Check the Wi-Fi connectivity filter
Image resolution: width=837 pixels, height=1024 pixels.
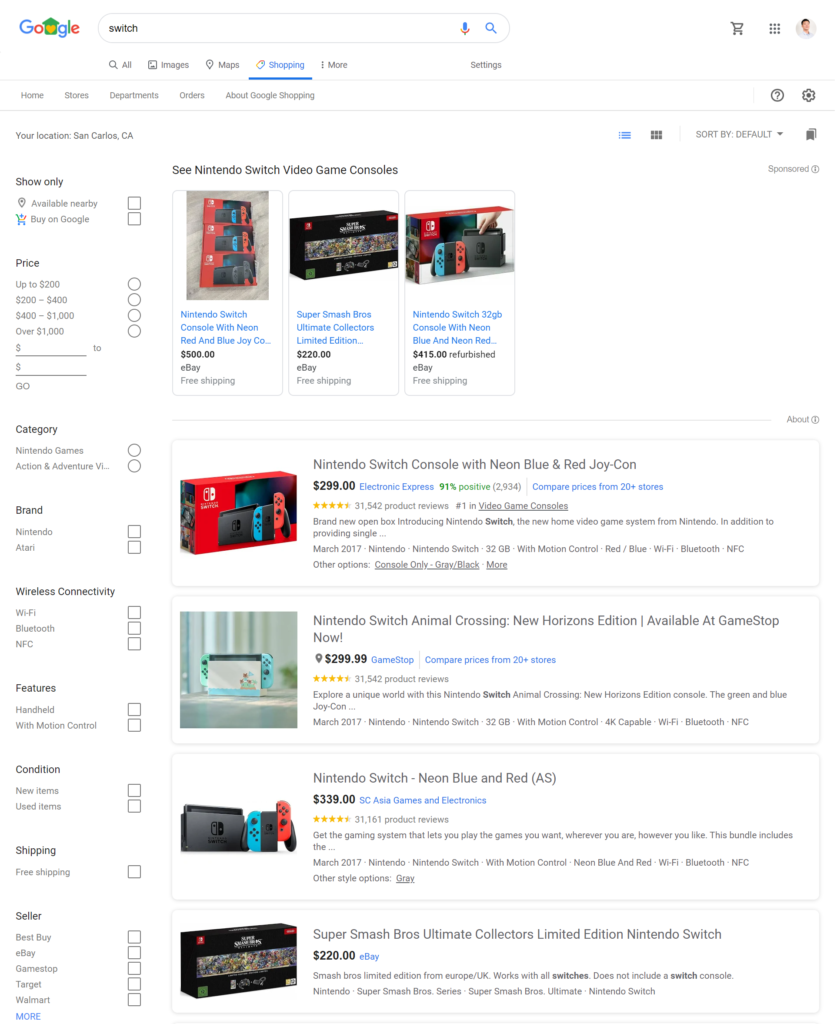134,613
